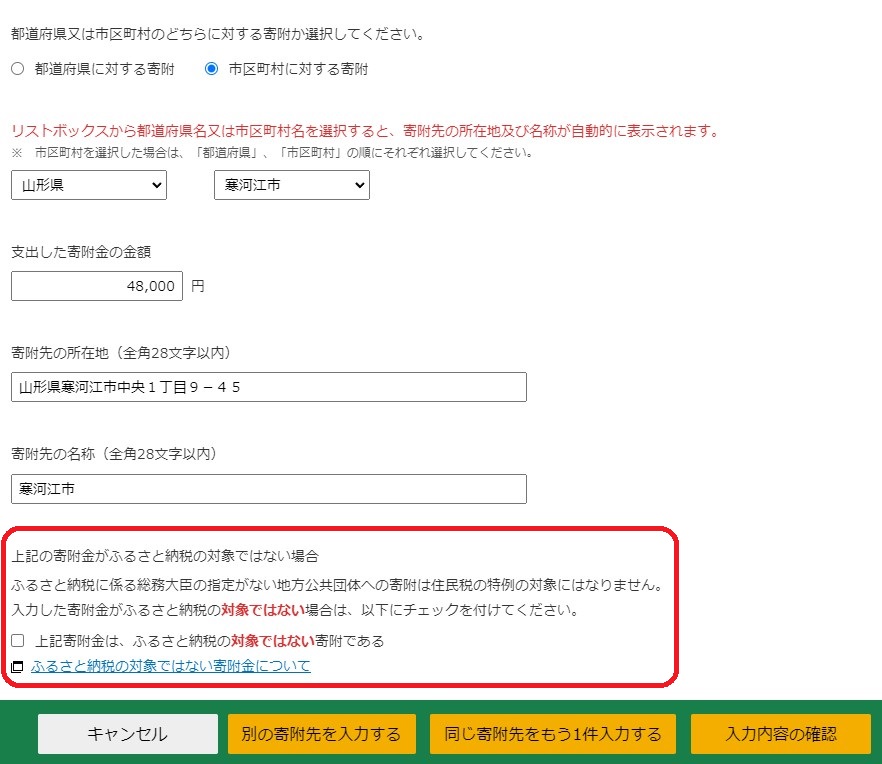
Task: Click the ※ 市区町村を選択した場合は note text
Action: tap(272, 152)
